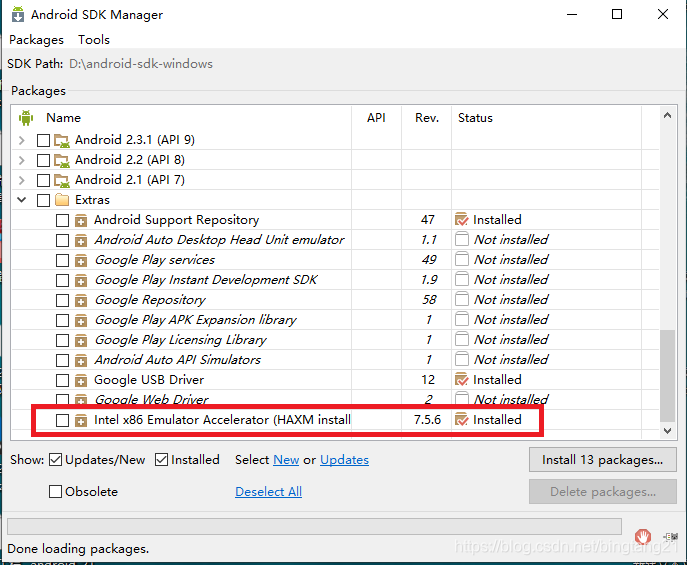Screen dimensions: 687x565
Task: Click the Android Support Repository package icon
Action: pyautogui.click(x=81, y=221)
